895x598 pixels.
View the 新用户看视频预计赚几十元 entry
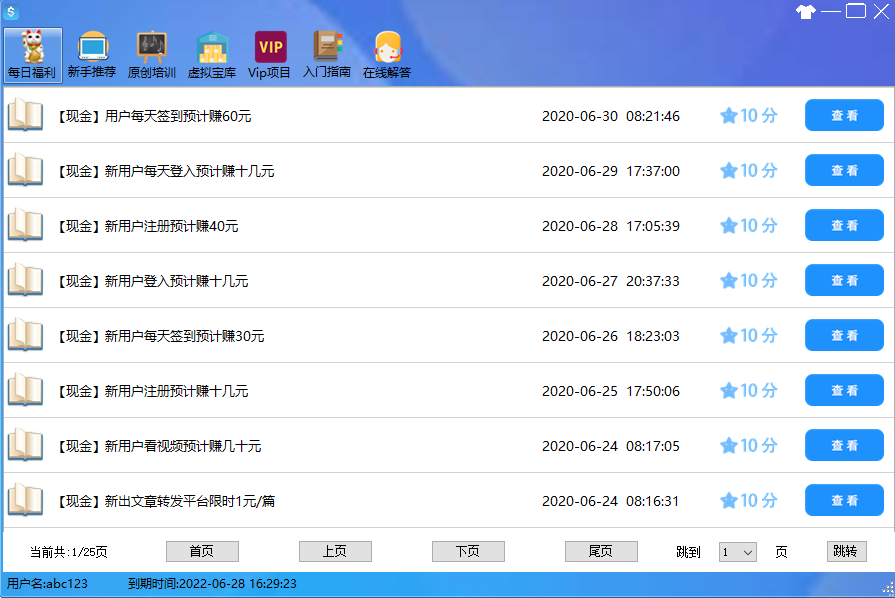point(844,445)
